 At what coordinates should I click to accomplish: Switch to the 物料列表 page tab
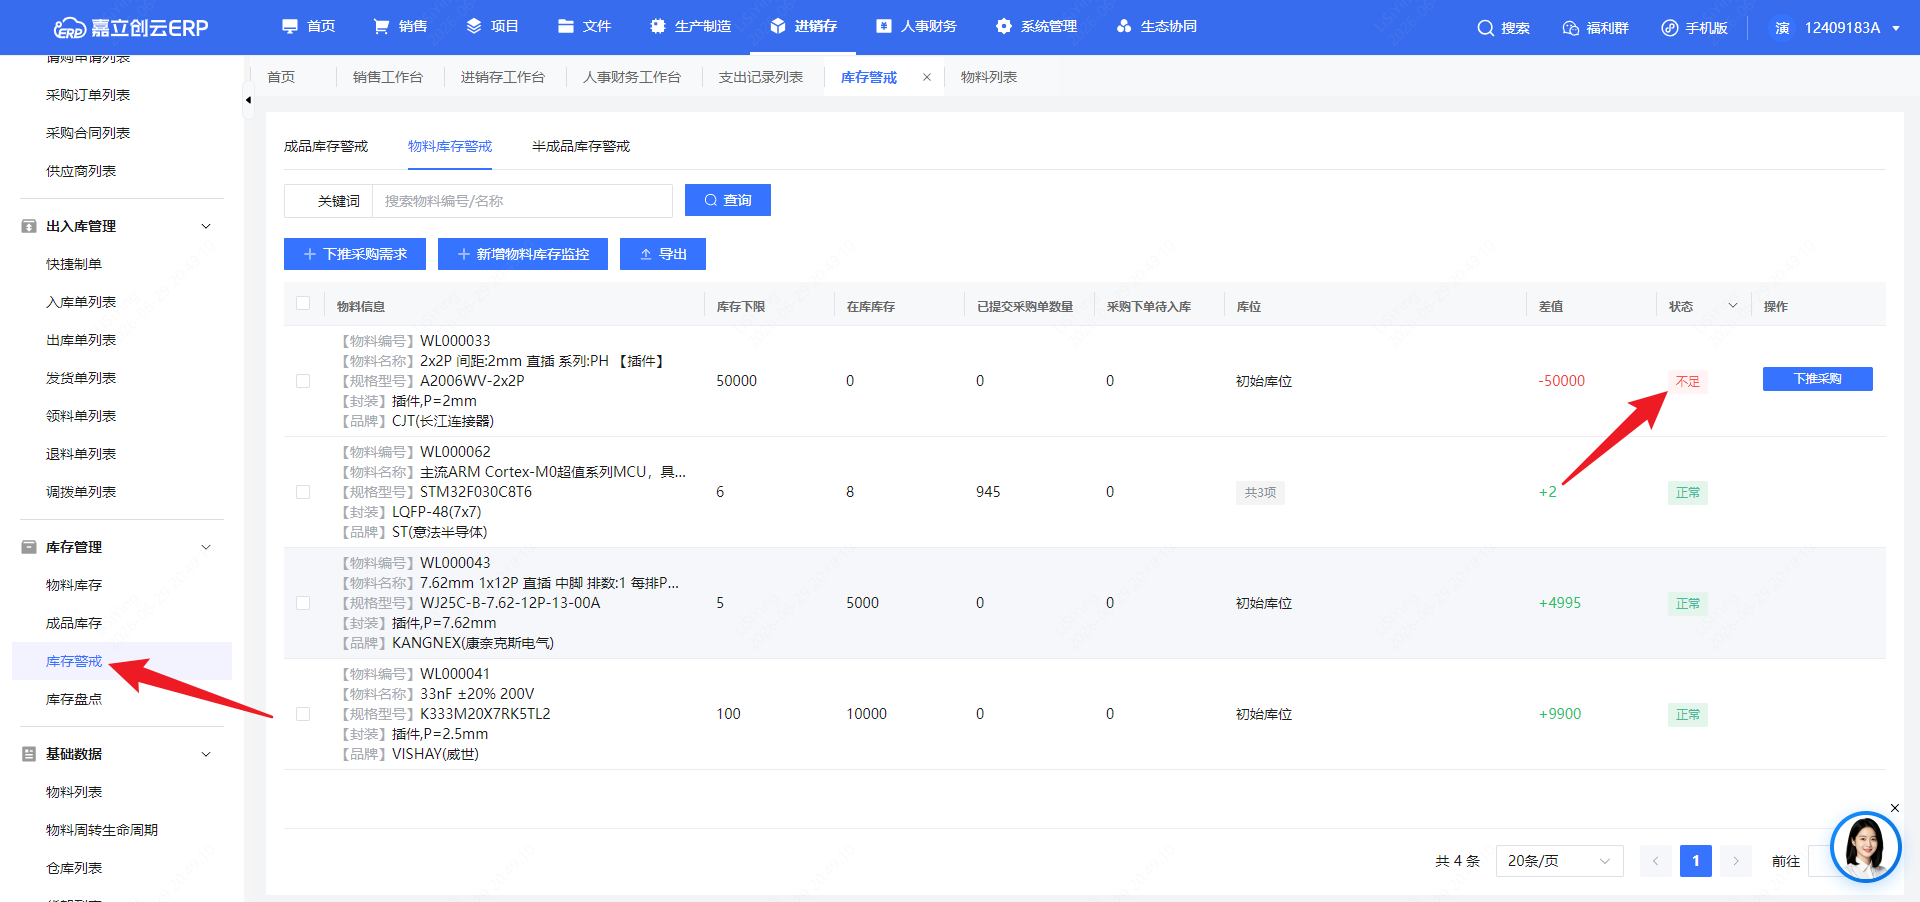(x=988, y=77)
